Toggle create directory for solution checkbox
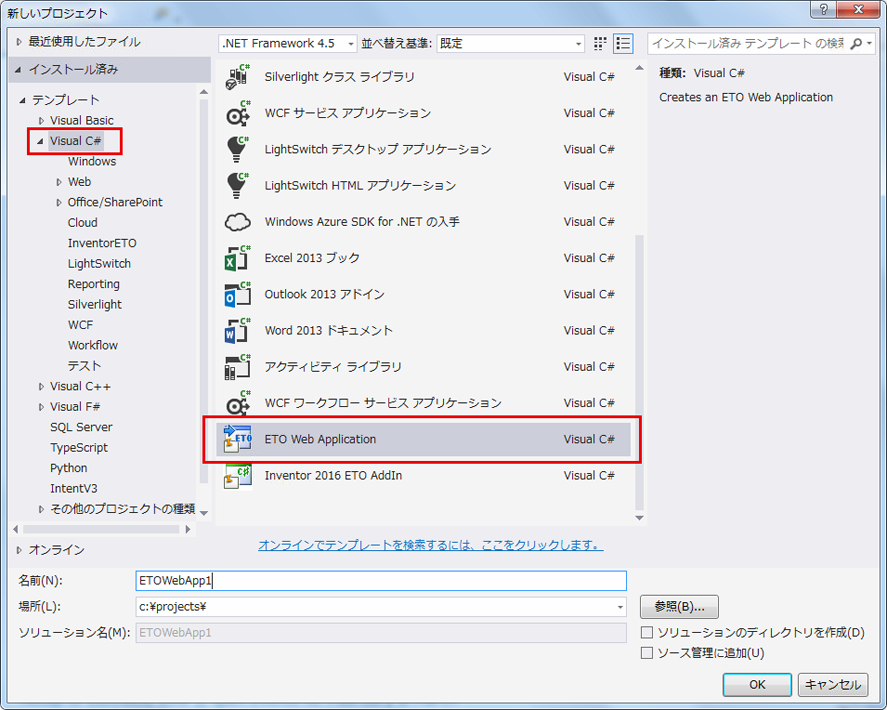Screen dimensions: 887x710 [x=647, y=632]
